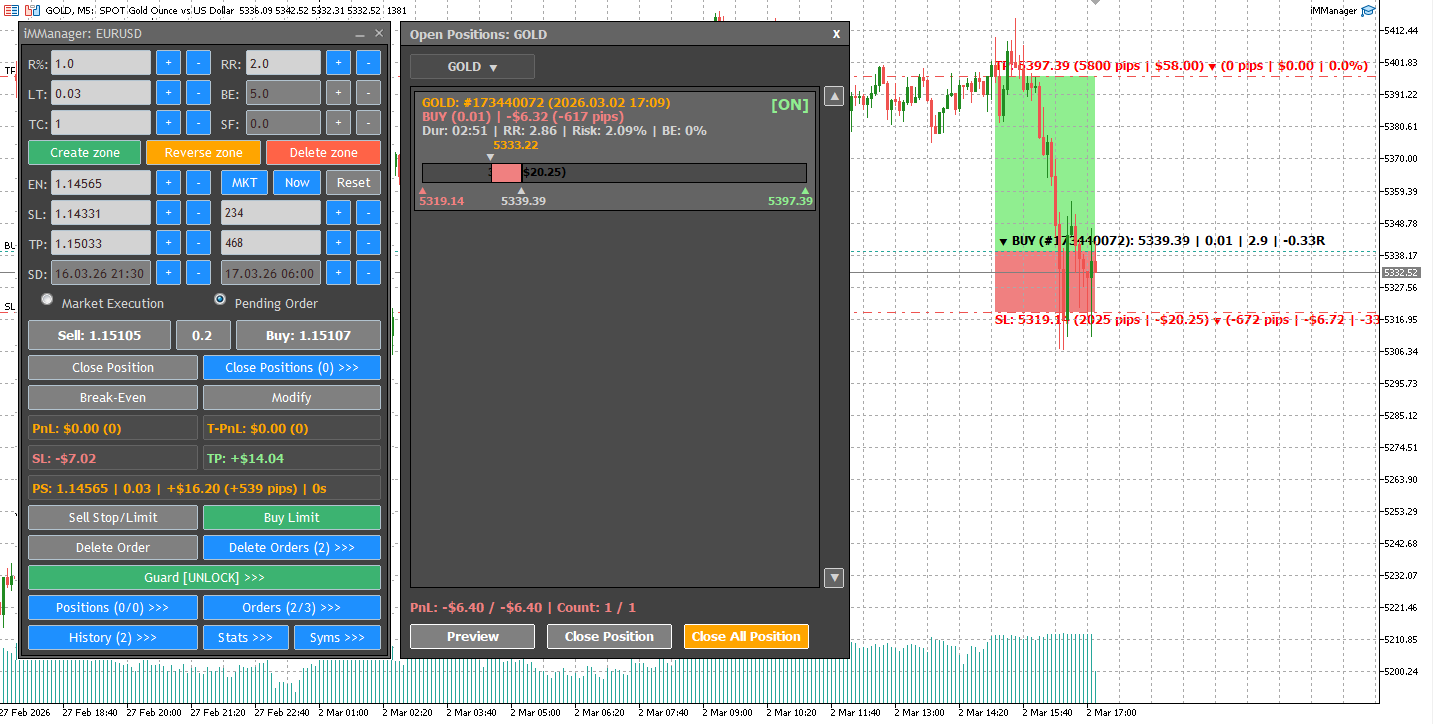Screen dimensions: 1433x724
Task: Click the Create zone button
Action: point(85,153)
